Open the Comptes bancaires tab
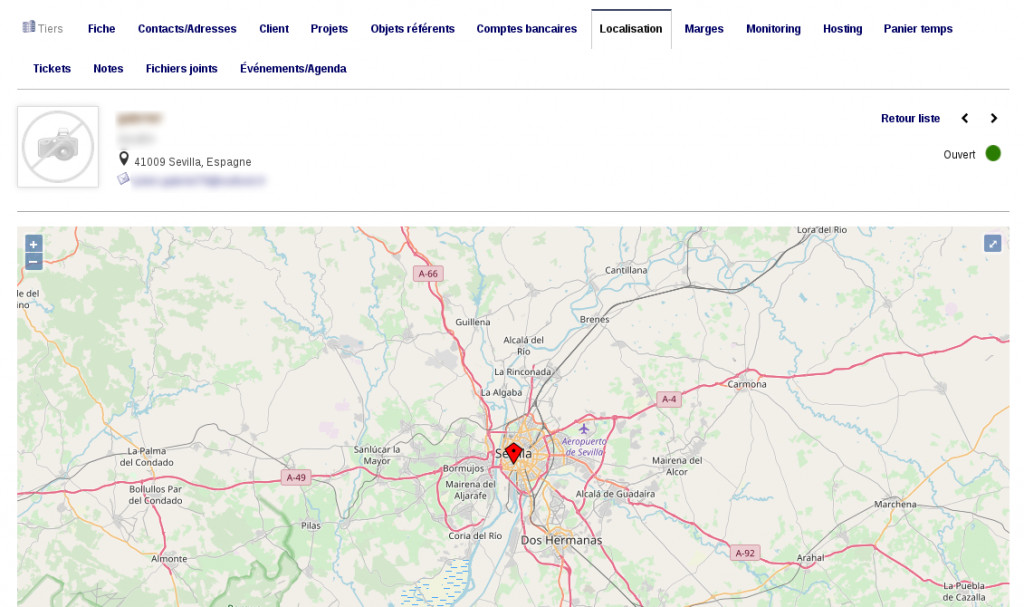1024x607 pixels. pyautogui.click(x=526, y=29)
